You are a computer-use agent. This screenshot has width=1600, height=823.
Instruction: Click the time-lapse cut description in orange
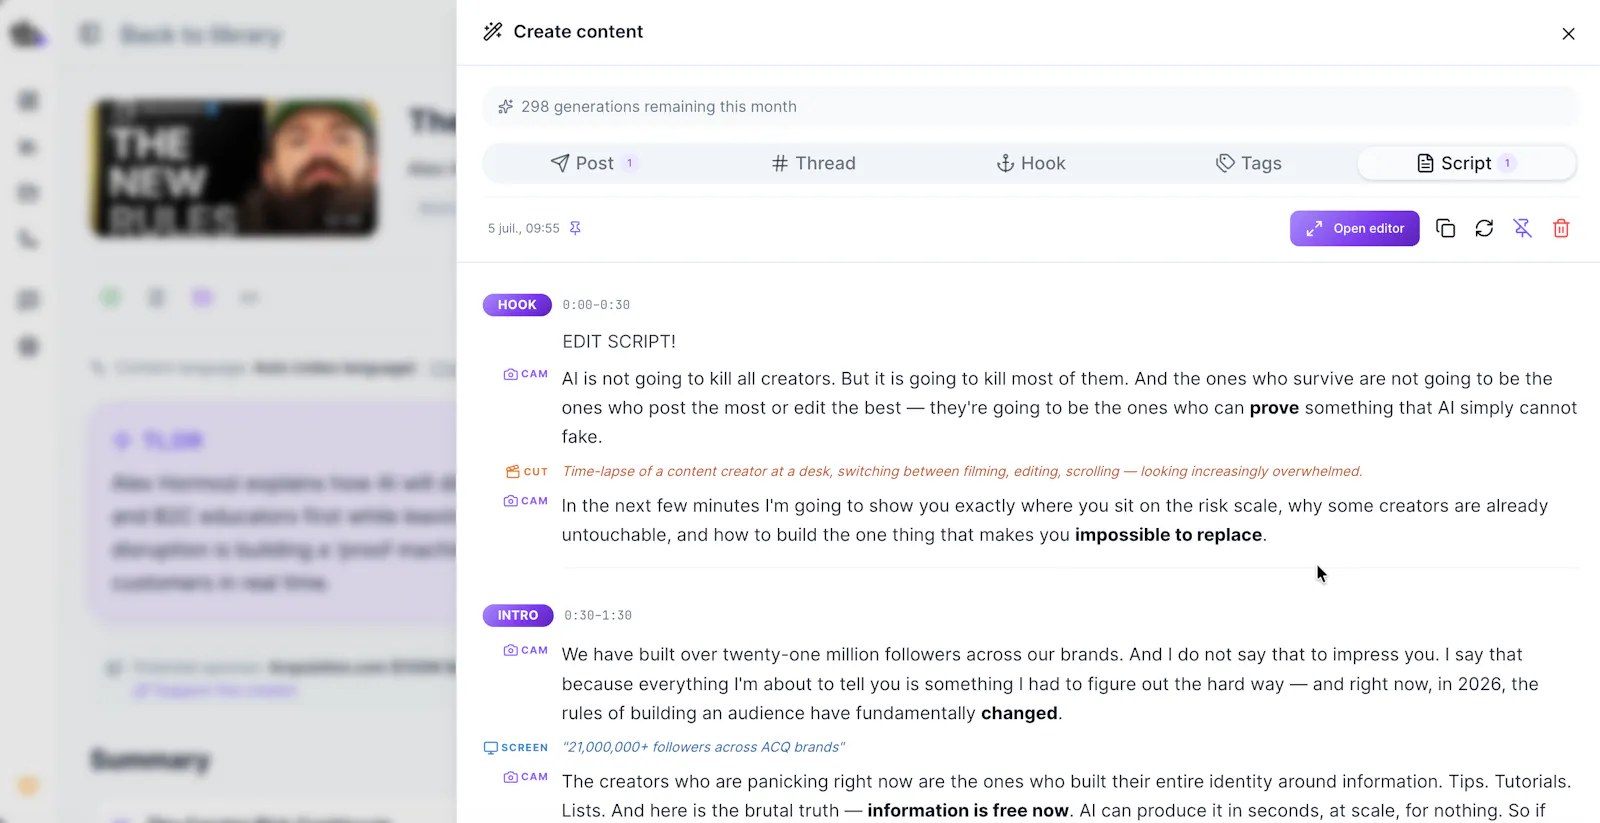click(962, 471)
